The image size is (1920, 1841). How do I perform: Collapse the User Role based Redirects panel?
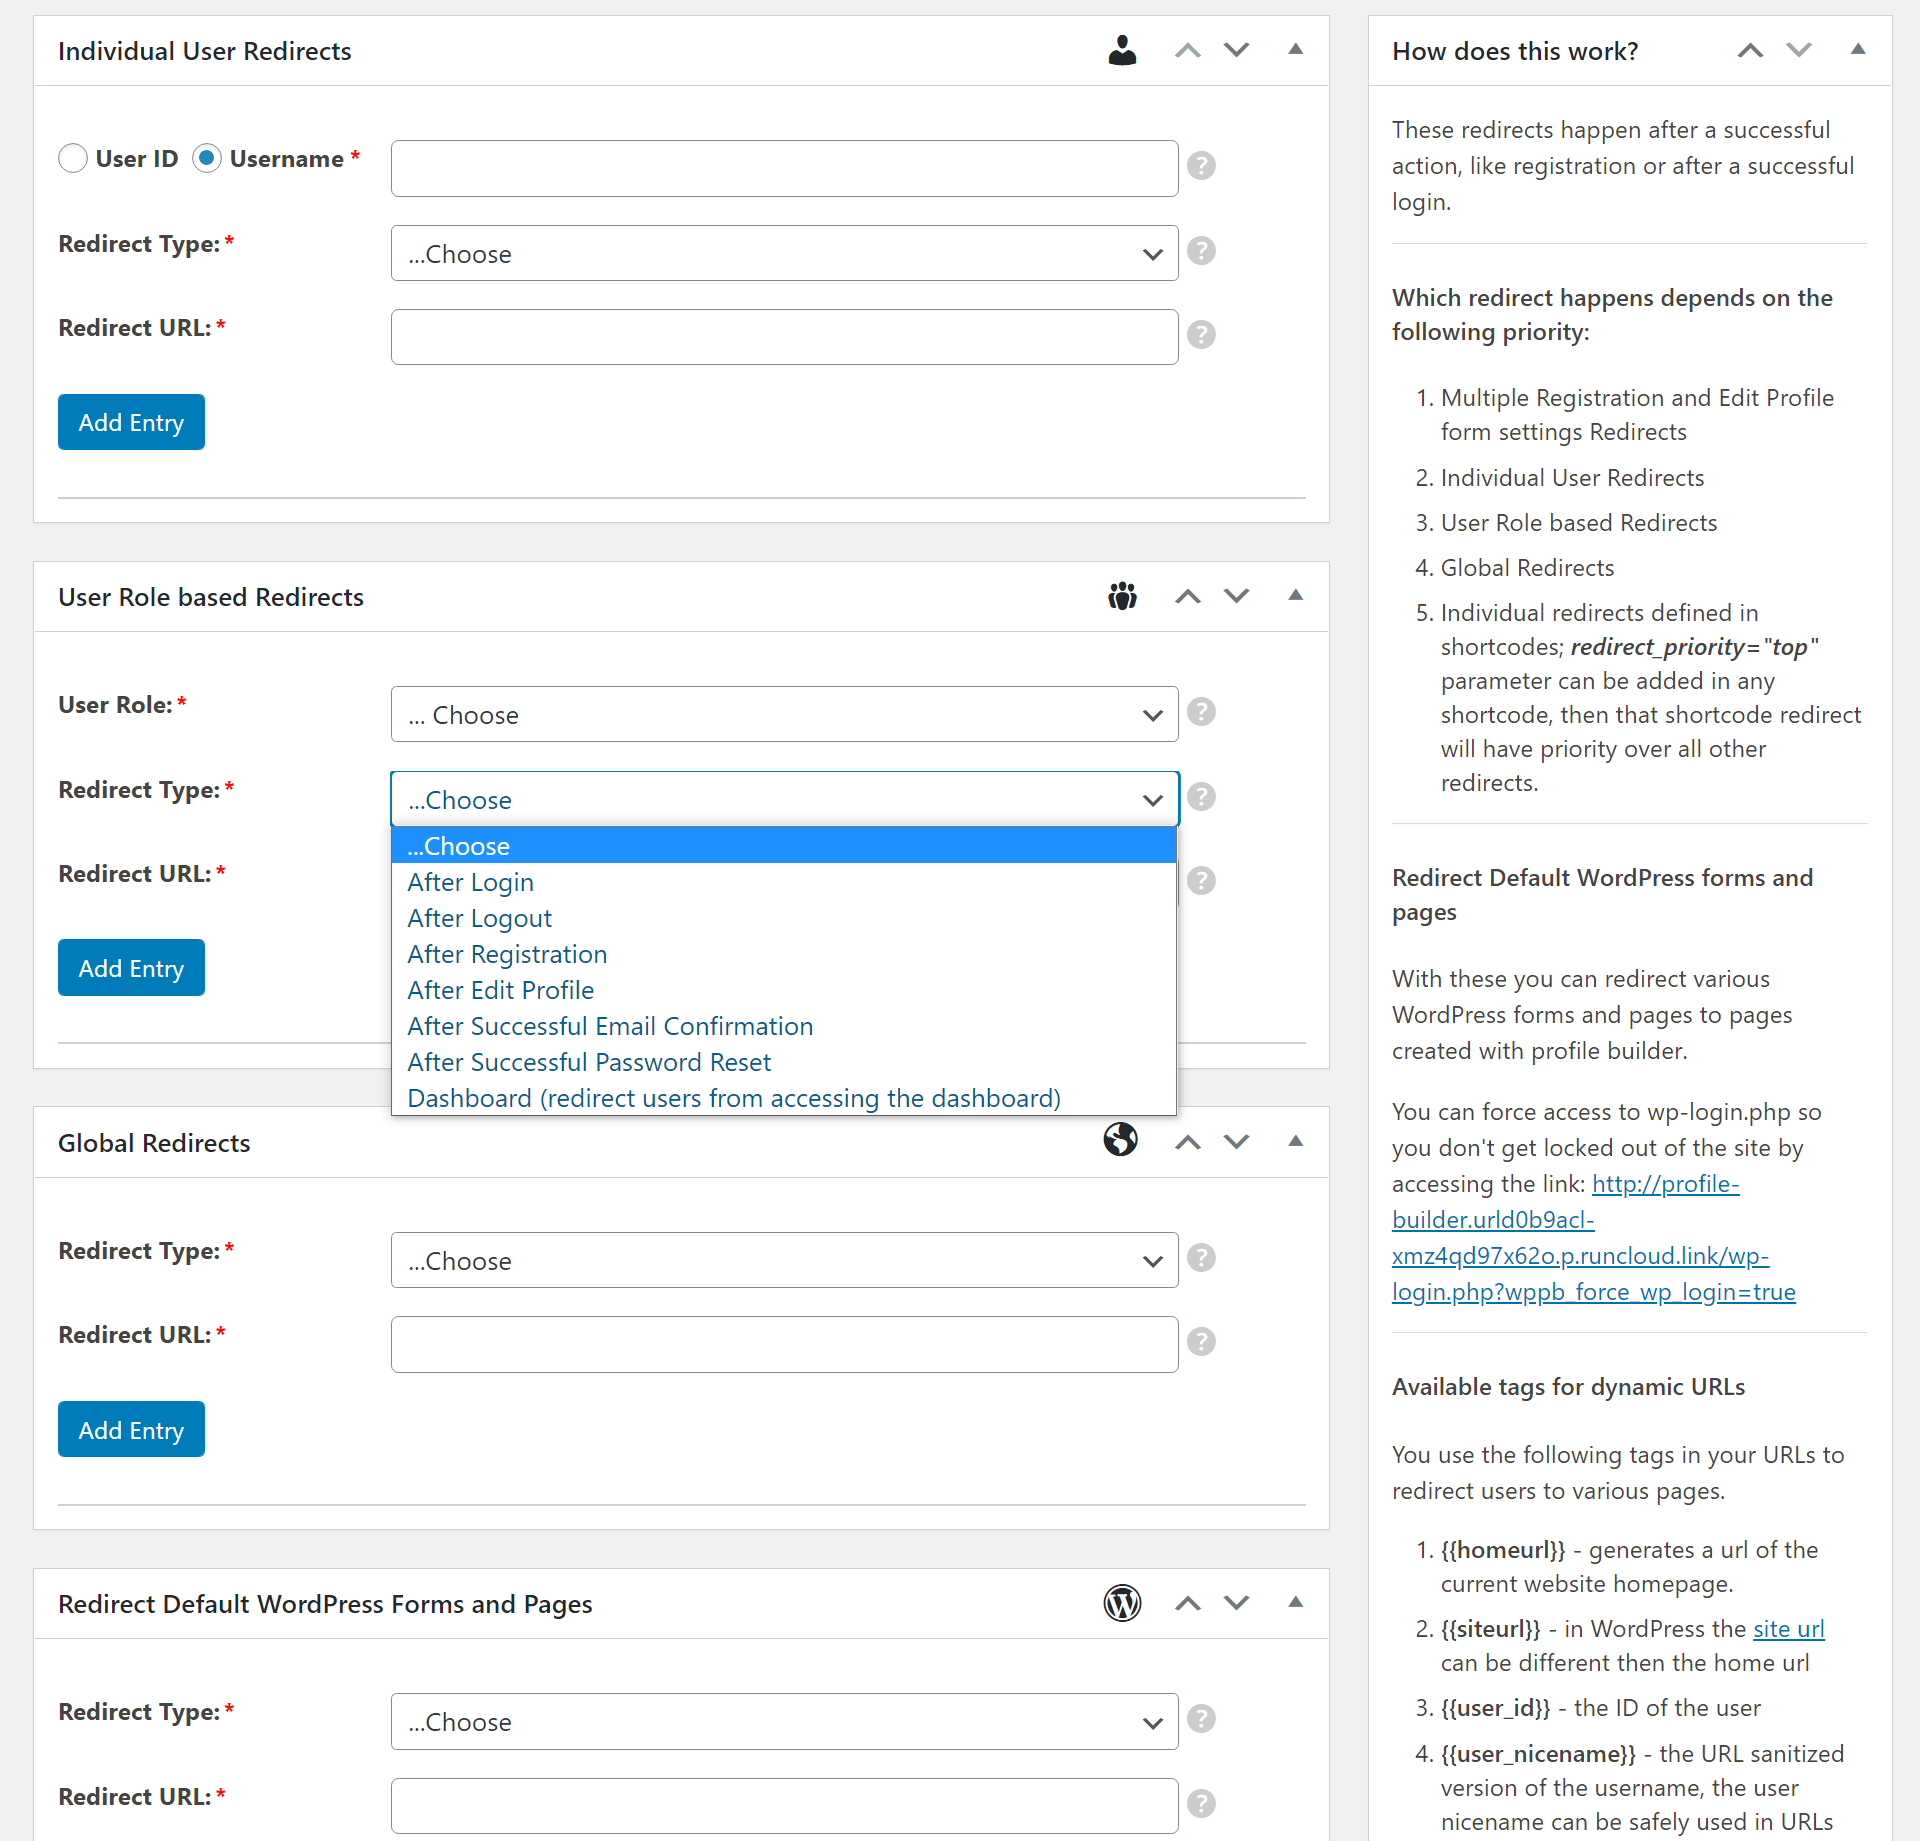1295,596
